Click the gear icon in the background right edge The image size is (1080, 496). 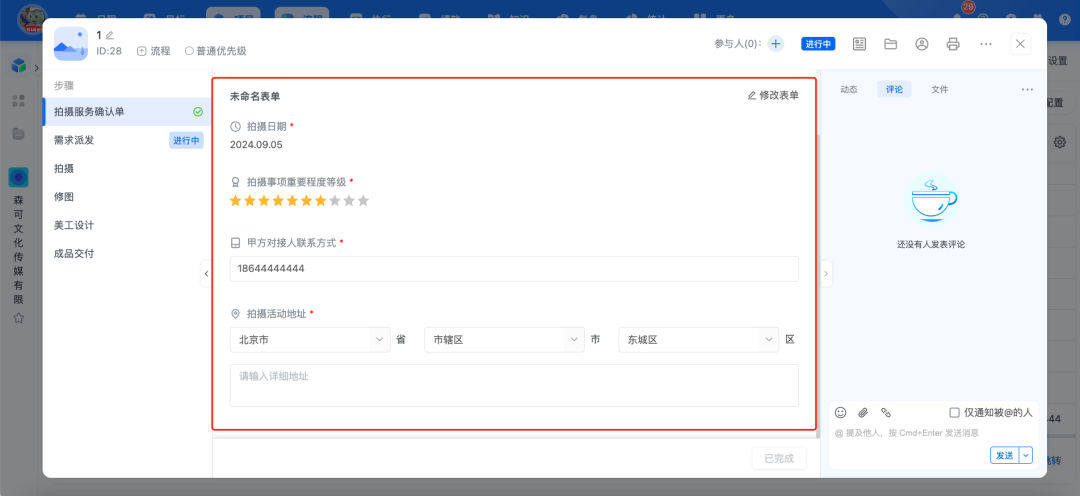coord(1060,143)
